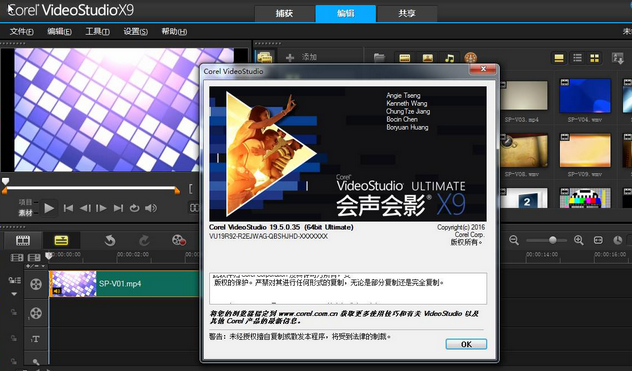The width and height of the screenshot is (632, 371).
Task: Select the SP-V09.wmv library thumbnail
Action: 585,151
